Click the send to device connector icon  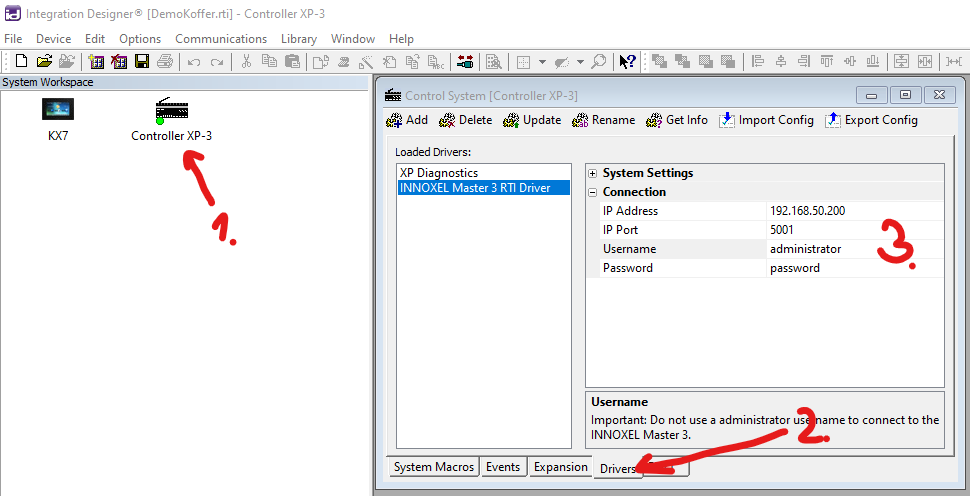465,61
